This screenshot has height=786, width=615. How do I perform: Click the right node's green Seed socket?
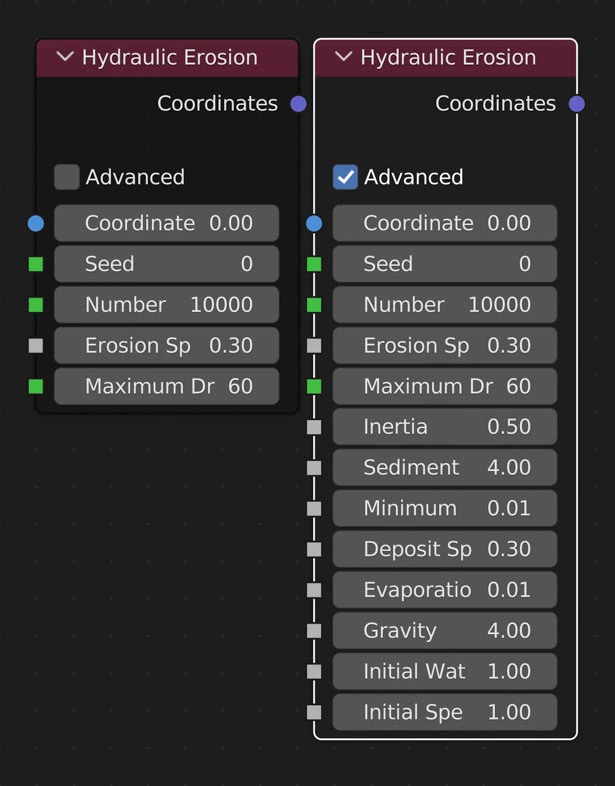(314, 264)
